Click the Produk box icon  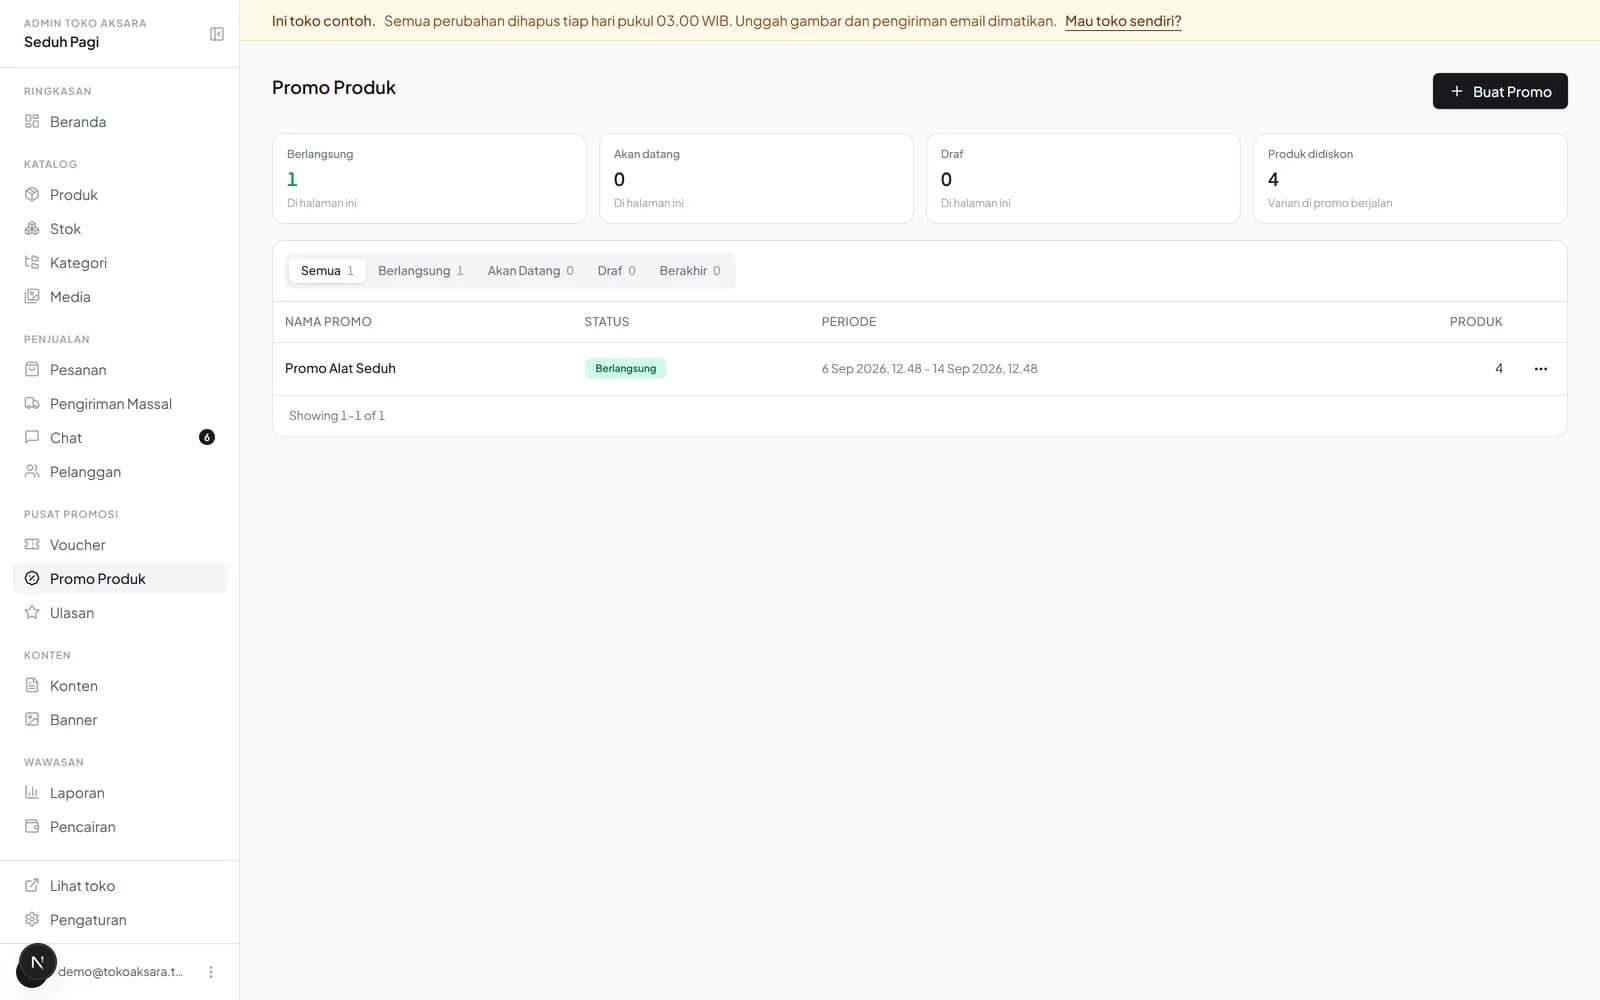tap(32, 194)
